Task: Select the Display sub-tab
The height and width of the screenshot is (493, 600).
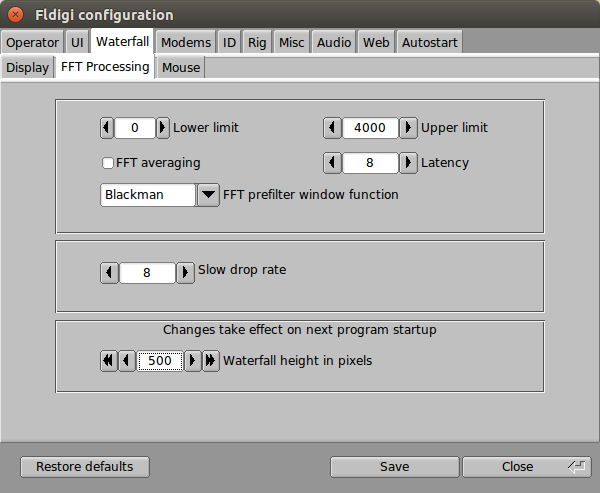Action: point(28,68)
